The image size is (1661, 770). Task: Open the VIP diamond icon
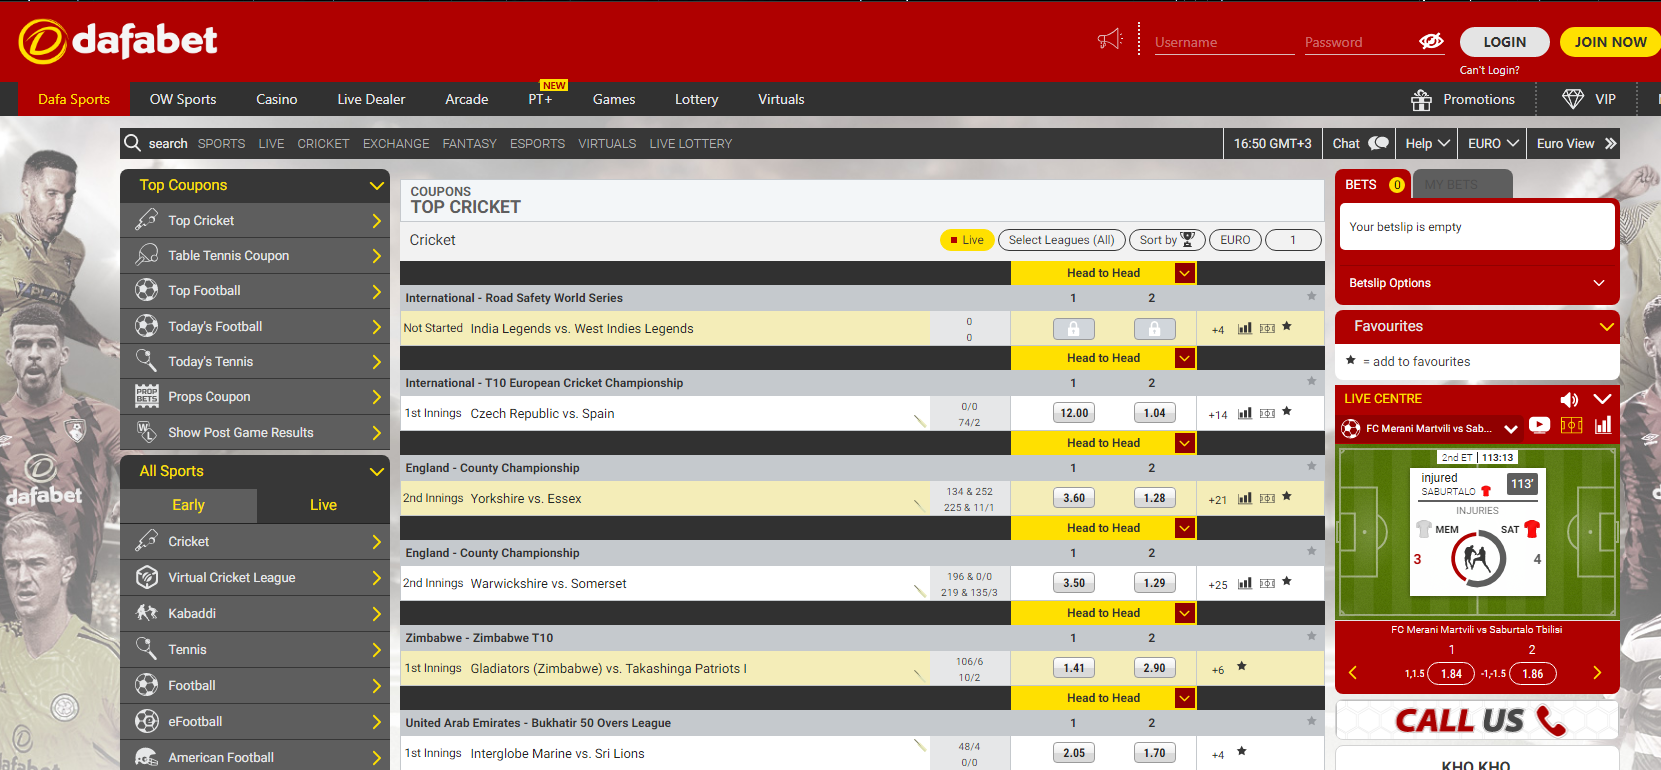(x=1573, y=99)
